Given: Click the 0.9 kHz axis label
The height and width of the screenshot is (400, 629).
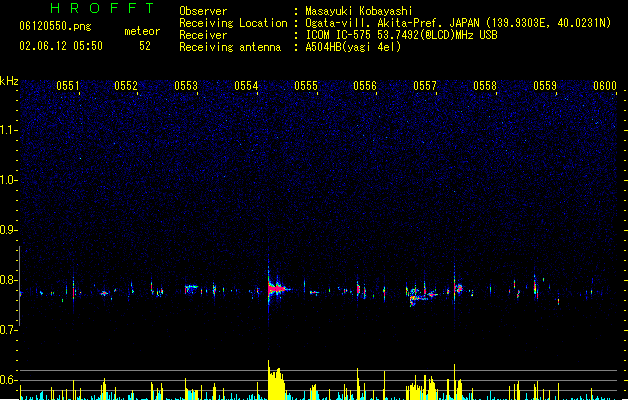Looking at the screenshot, I should [9, 230].
